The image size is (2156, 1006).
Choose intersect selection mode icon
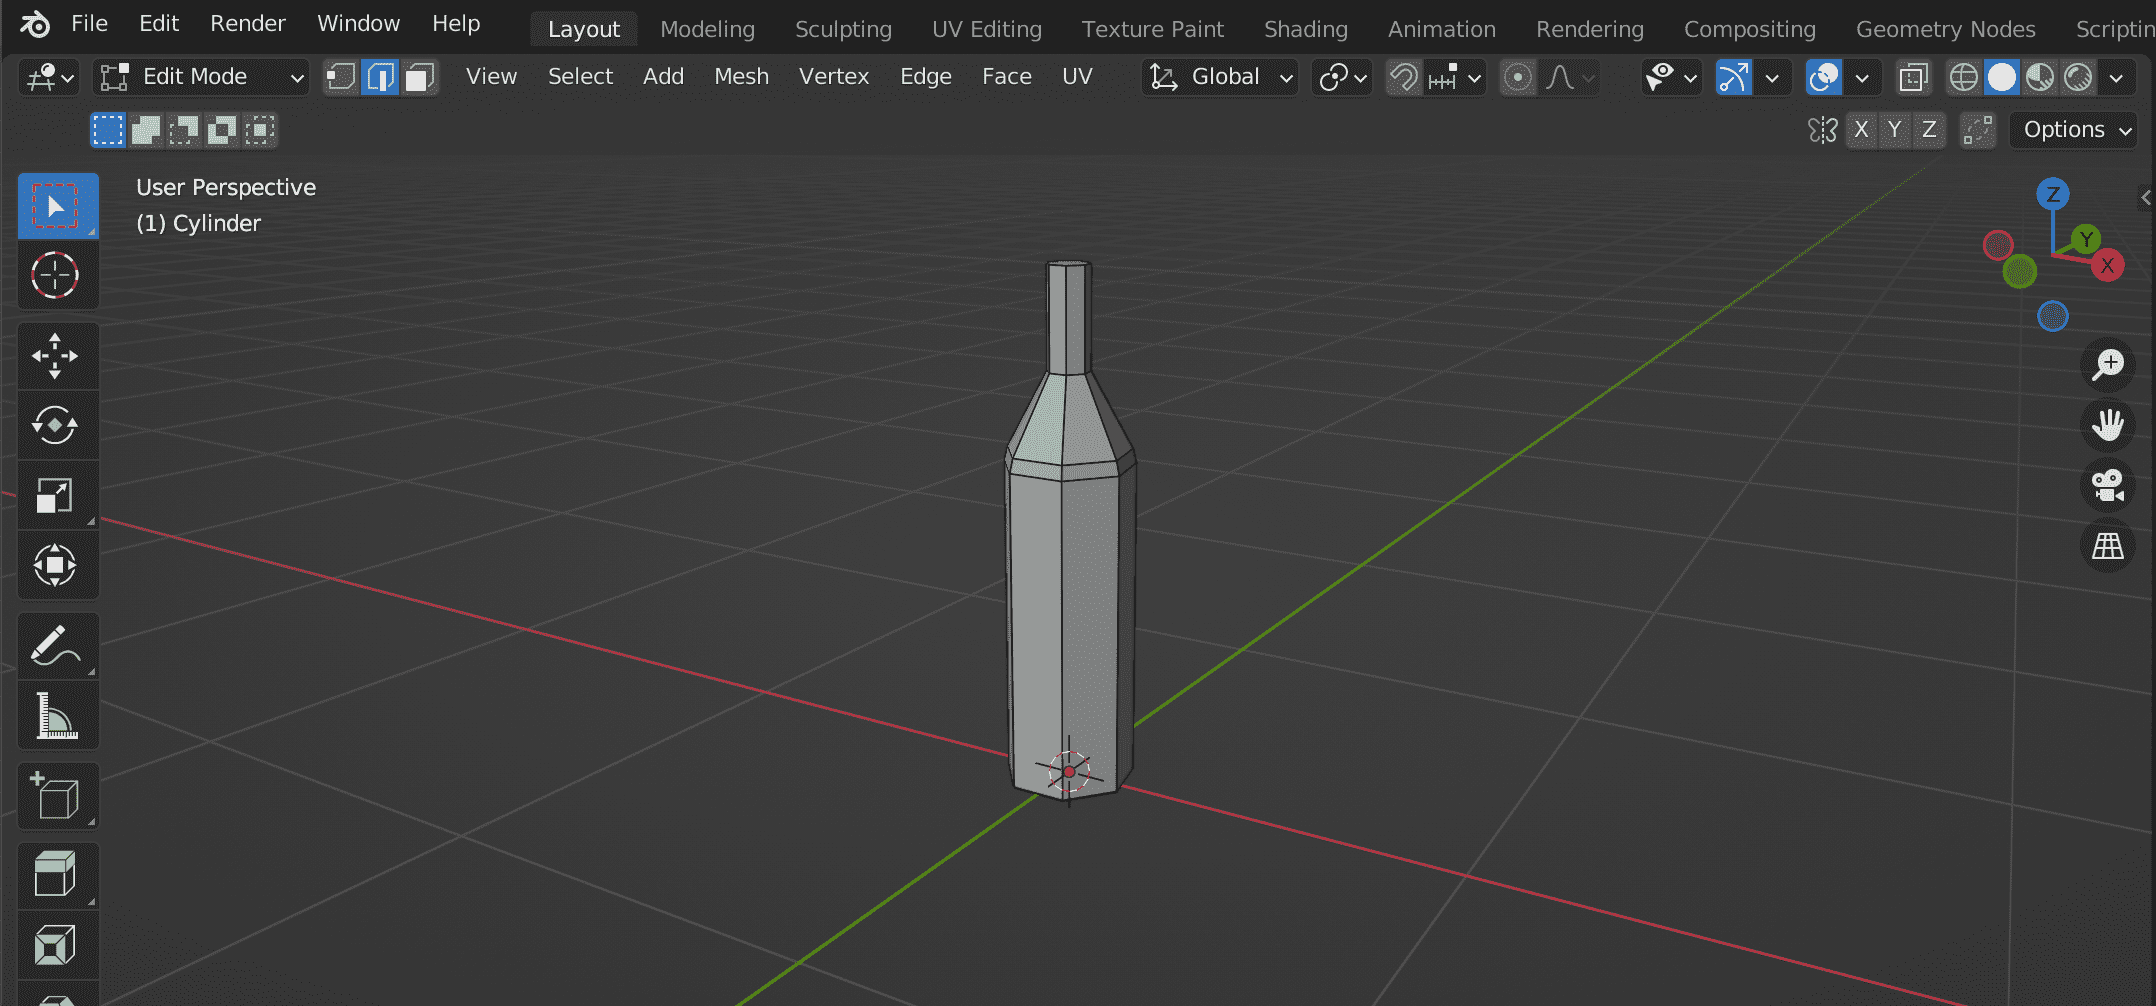[260, 130]
